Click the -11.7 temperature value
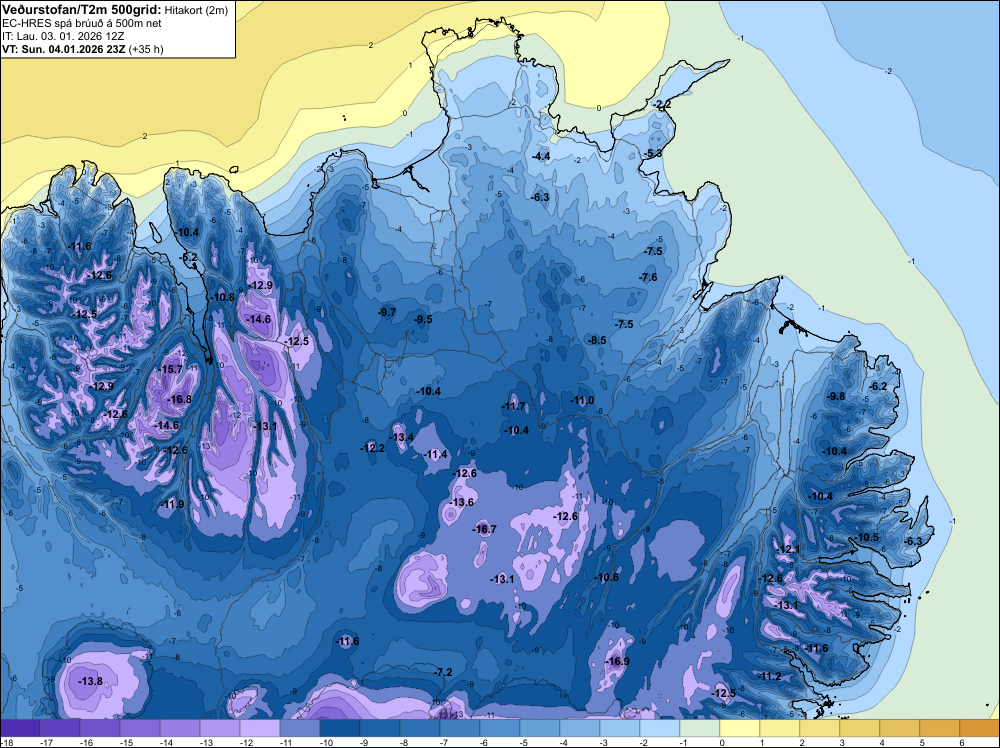Viewport: 1000px width, 748px height. [513, 406]
